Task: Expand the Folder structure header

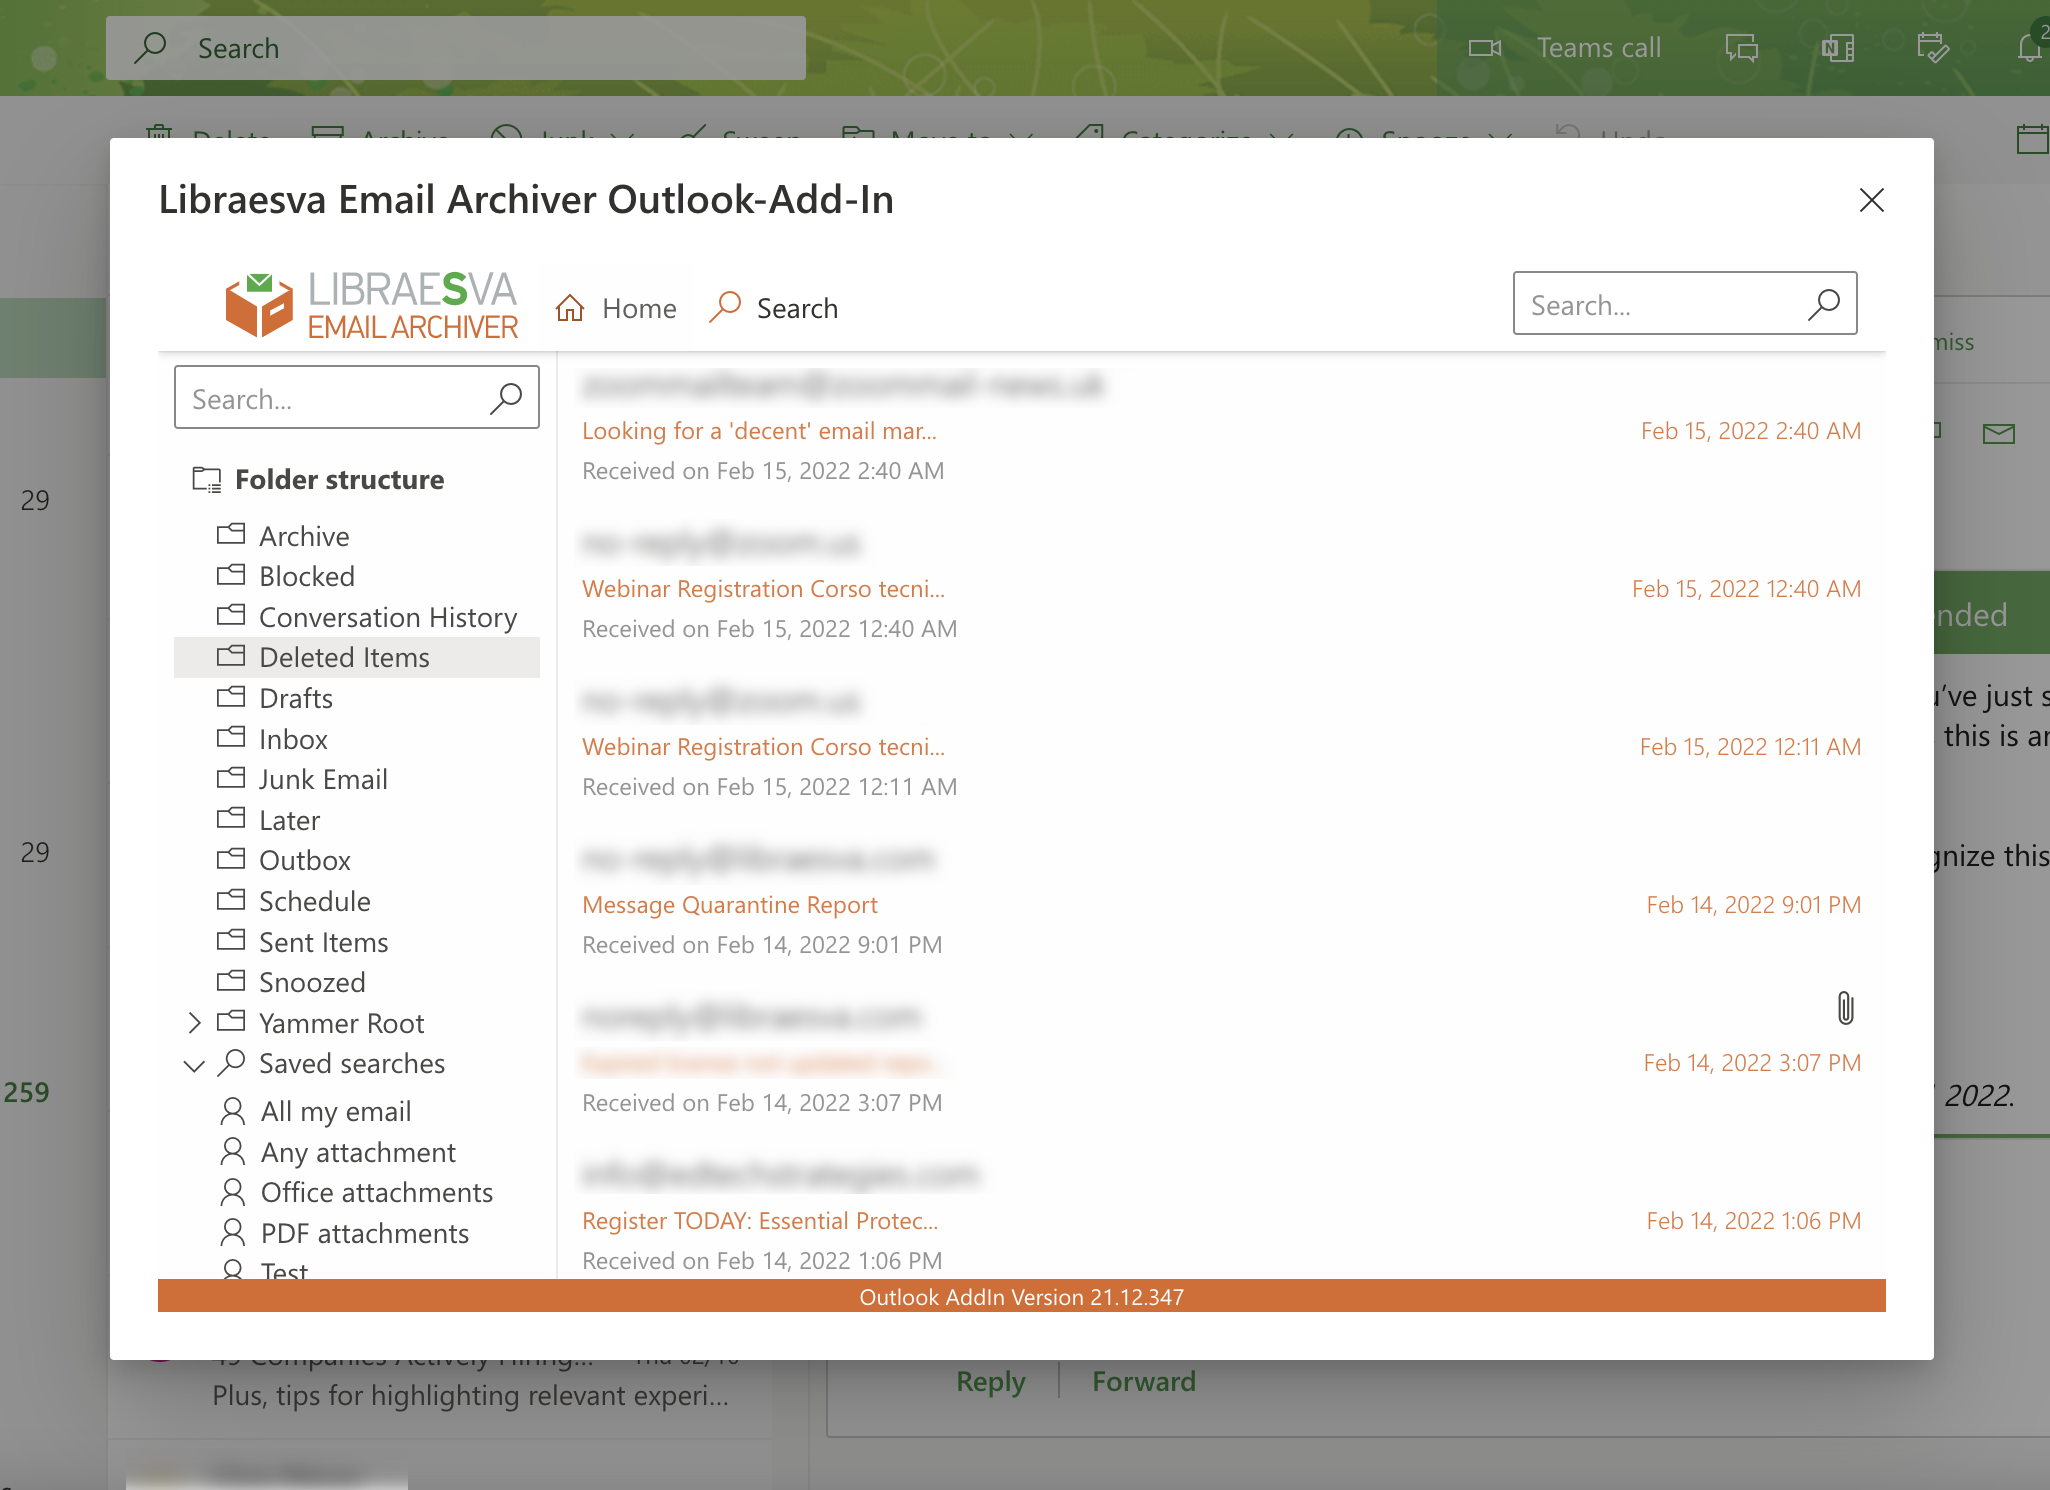Action: tap(339, 479)
